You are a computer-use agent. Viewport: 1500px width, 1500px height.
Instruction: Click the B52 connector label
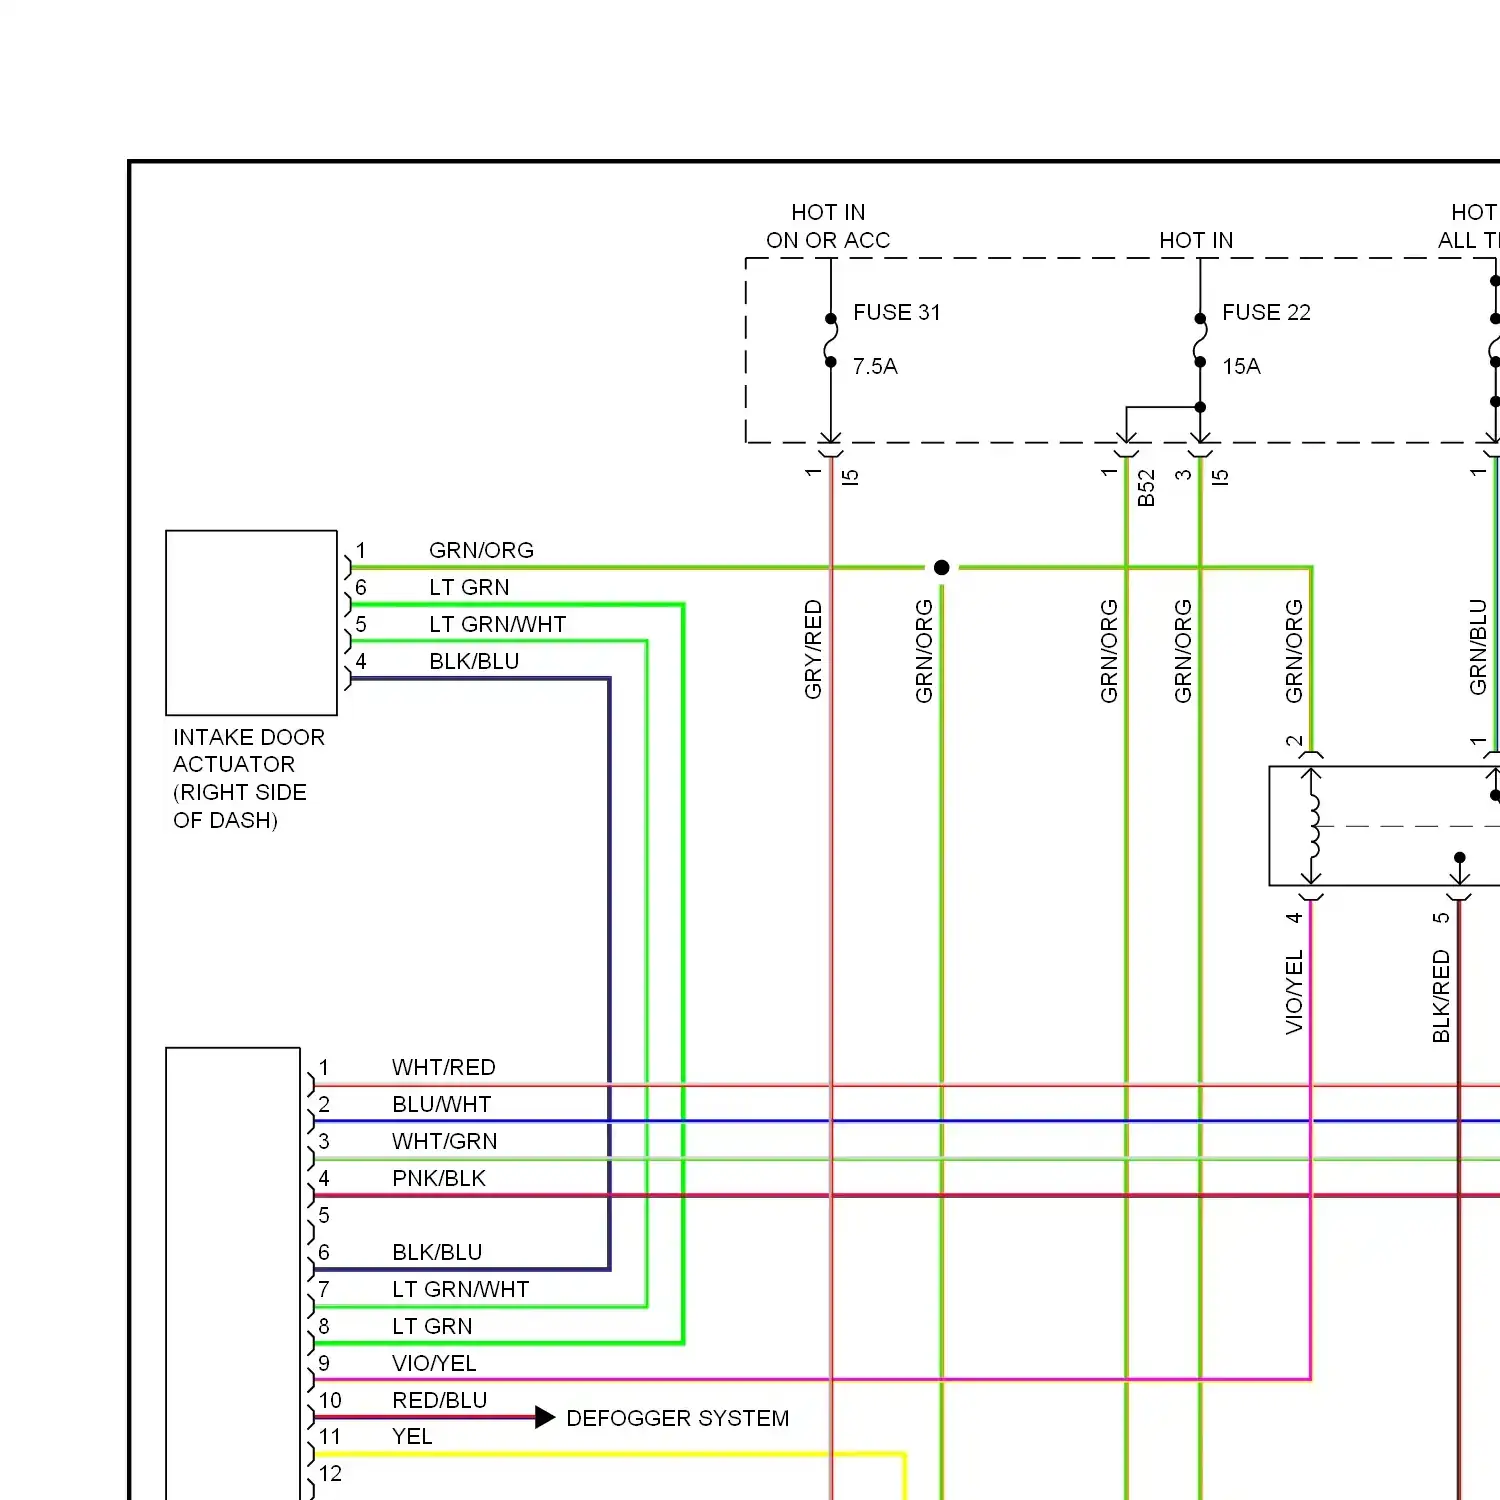point(1146,488)
